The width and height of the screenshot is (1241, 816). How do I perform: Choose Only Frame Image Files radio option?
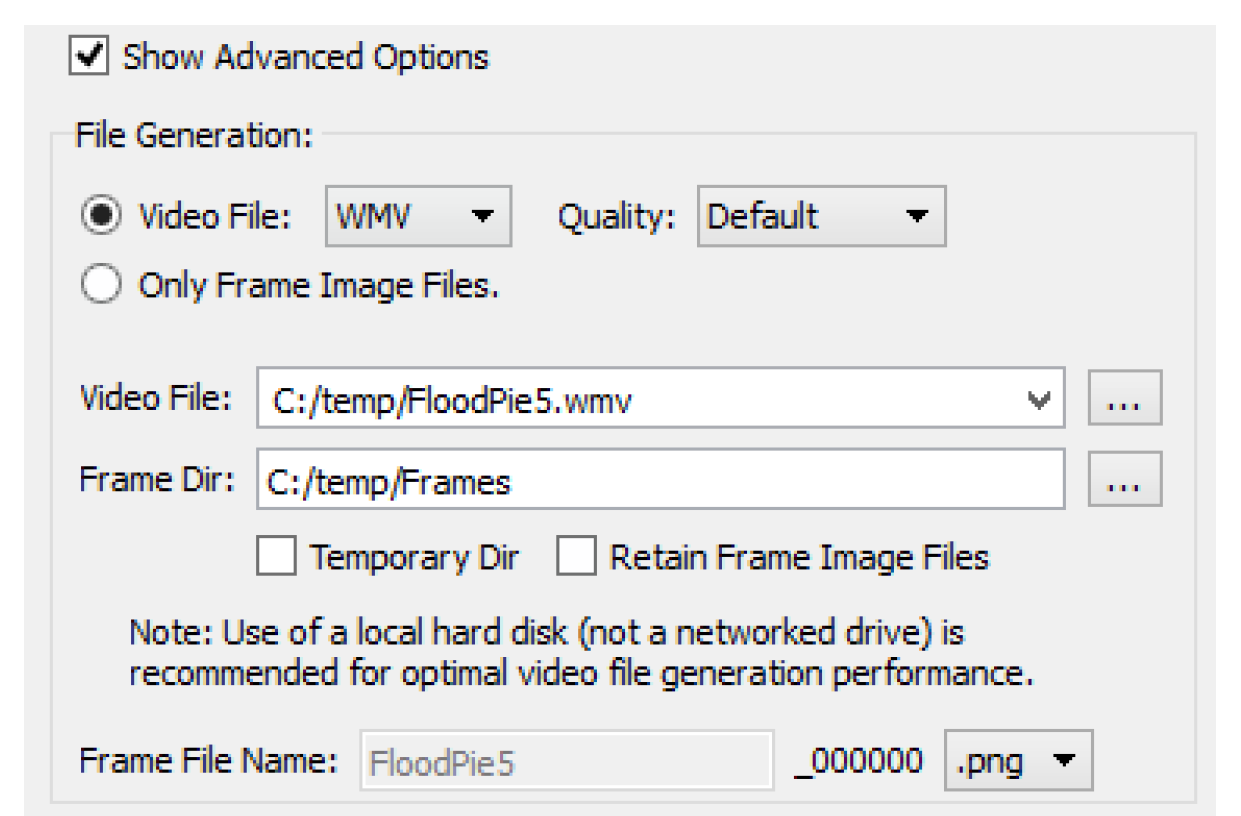pos(102,286)
